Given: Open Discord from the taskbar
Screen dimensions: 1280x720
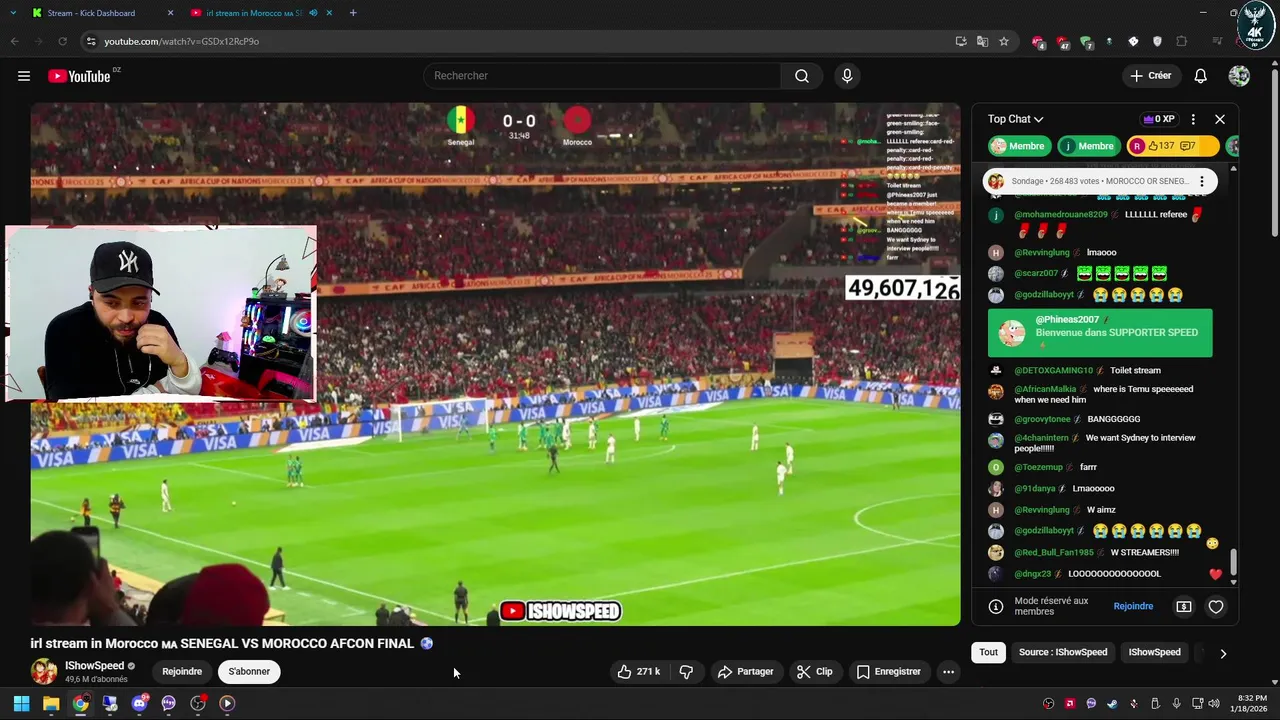Looking at the screenshot, I should [x=139, y=703].
